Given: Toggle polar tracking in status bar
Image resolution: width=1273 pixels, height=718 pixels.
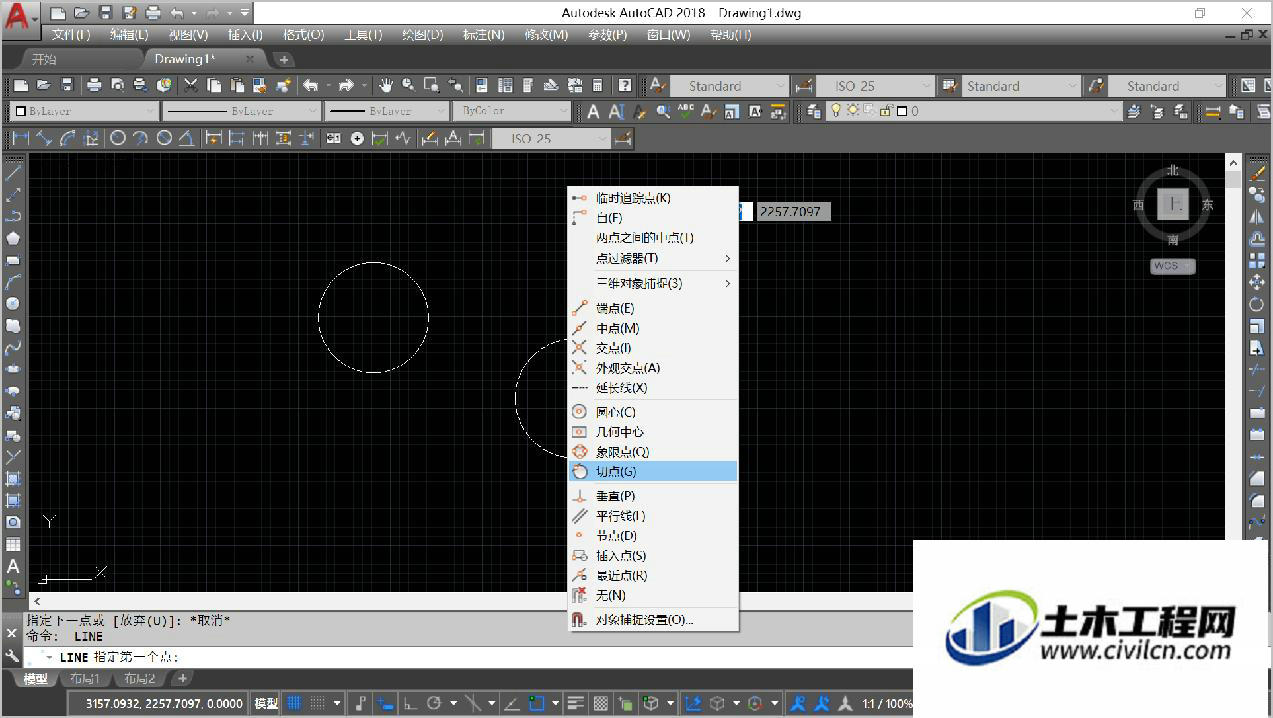Looking at the screenshot, I should [434, 703].
